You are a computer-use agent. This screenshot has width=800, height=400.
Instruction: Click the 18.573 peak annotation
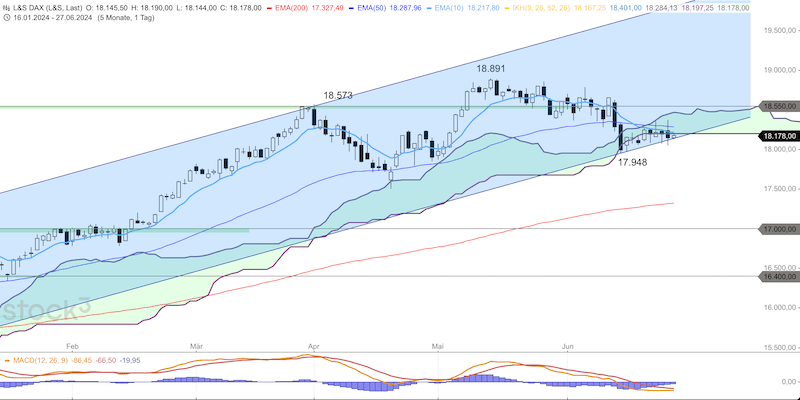[338, 95]
